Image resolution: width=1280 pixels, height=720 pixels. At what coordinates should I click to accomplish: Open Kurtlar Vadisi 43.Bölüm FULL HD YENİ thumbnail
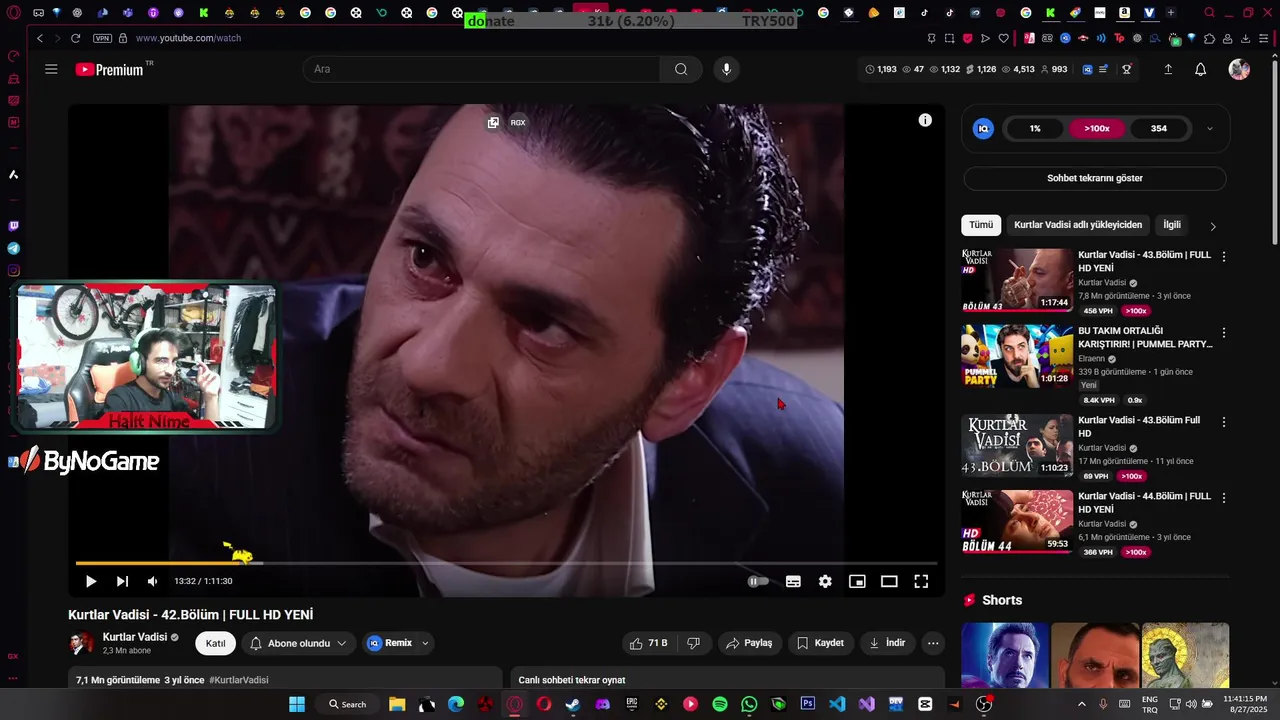[x=1017, y=280]
